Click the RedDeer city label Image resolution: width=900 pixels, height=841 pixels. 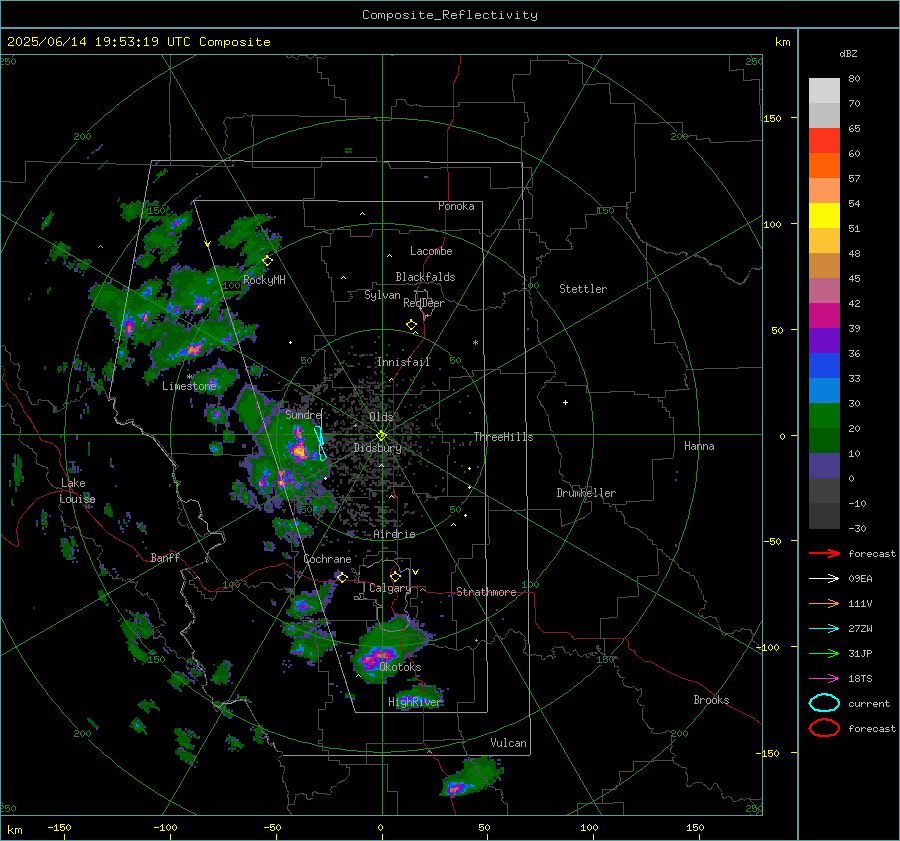[x=424, y=303]
